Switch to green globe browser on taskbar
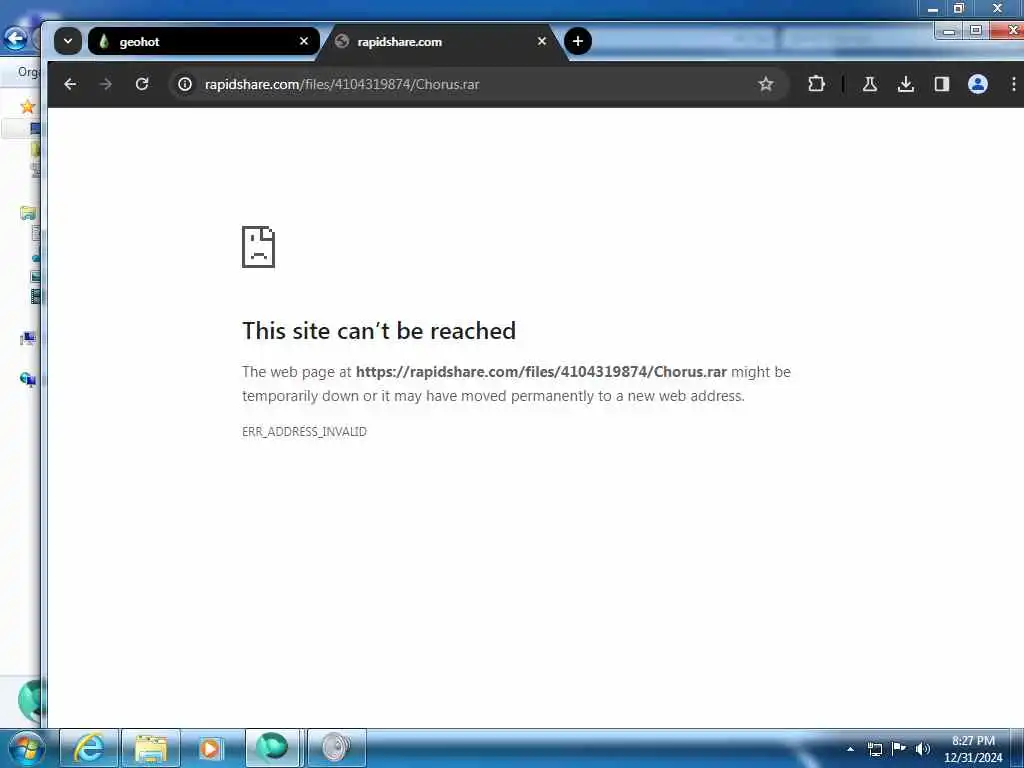Image resolution: width=1024 pixels, height=768 pixels. pos(272,747)
